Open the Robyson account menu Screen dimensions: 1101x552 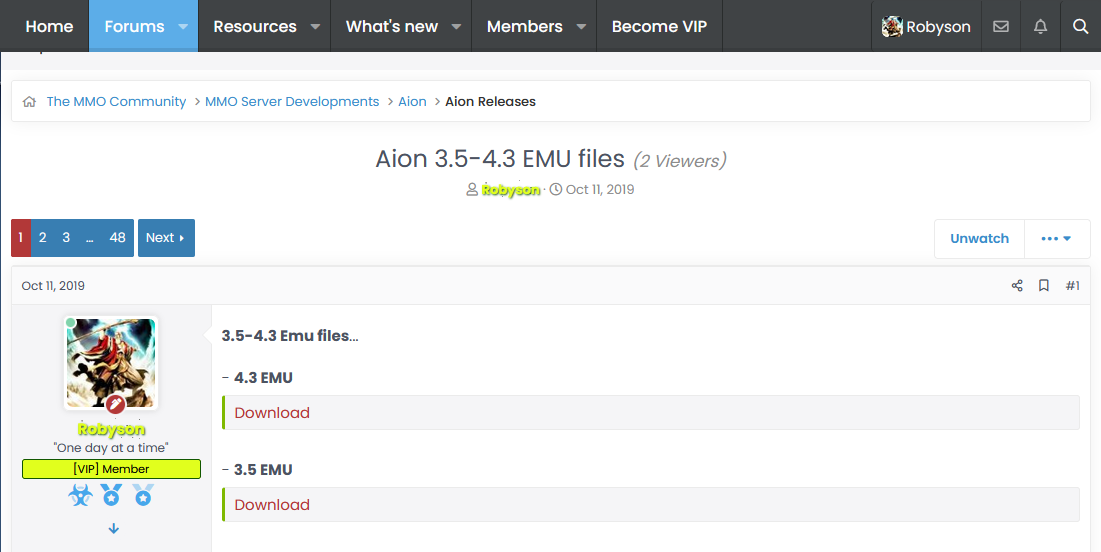point(926,27)
